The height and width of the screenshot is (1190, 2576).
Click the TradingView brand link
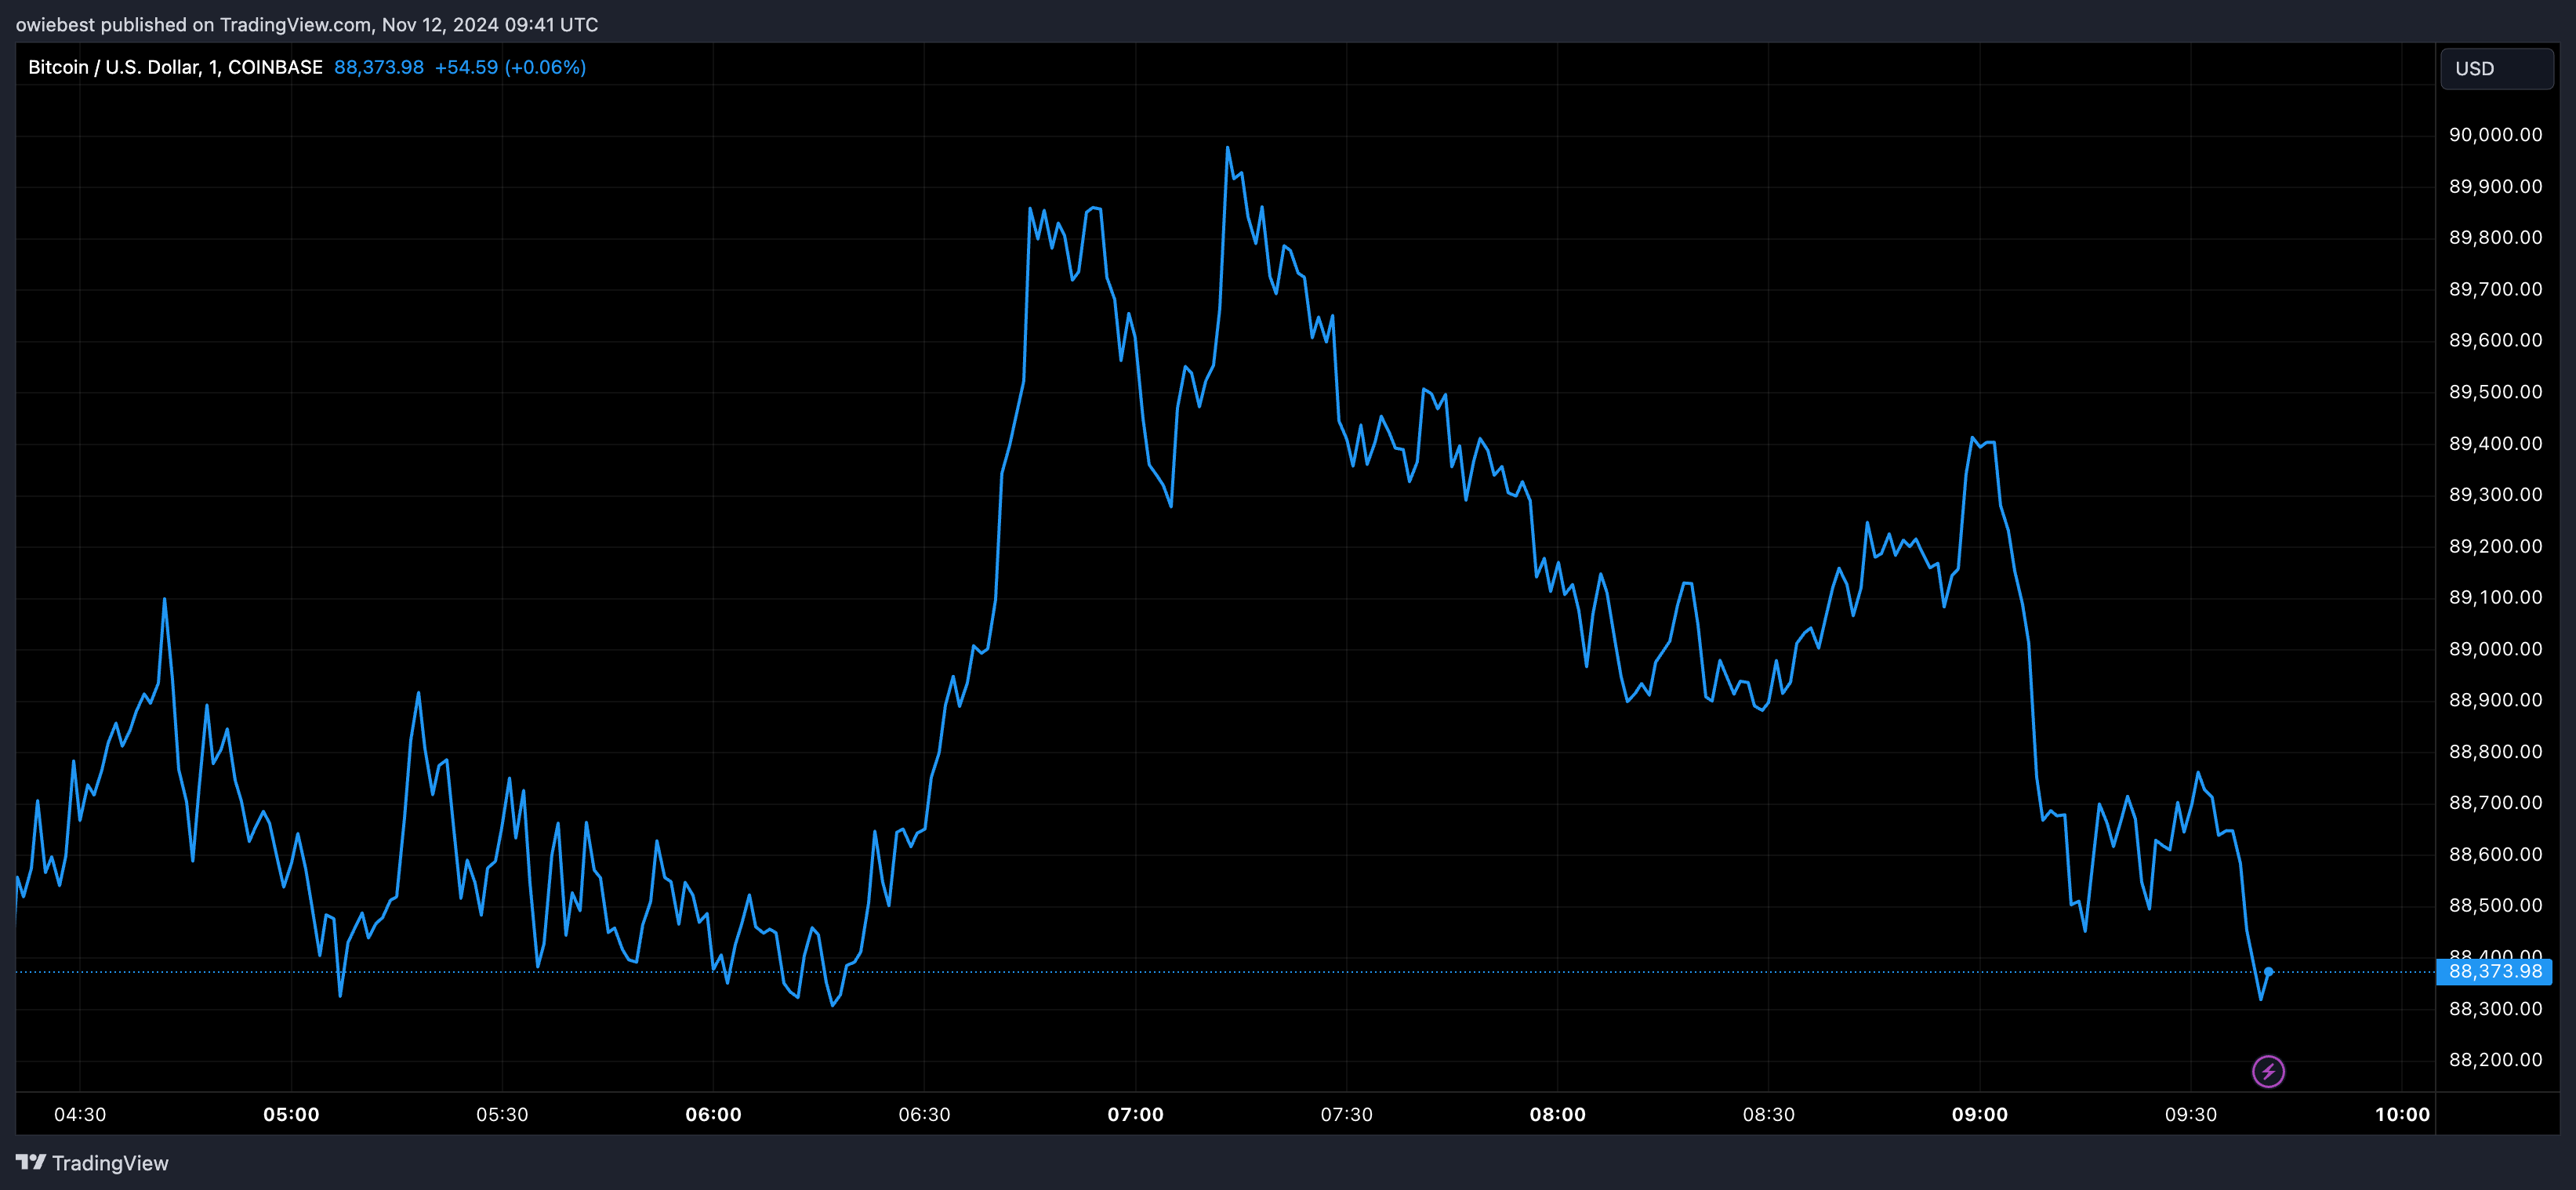[x=92, y=1163]
